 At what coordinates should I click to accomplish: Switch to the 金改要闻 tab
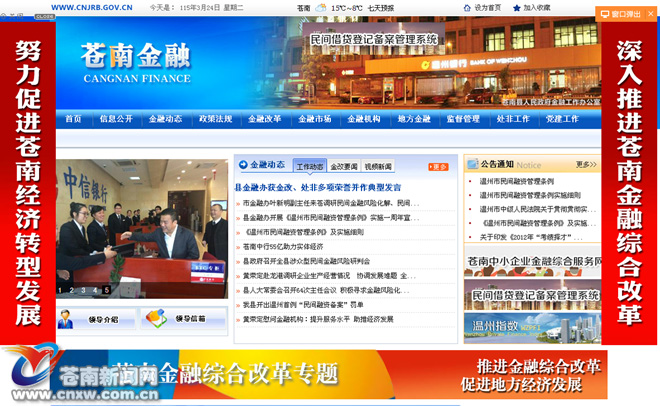[x=344, y=167]
